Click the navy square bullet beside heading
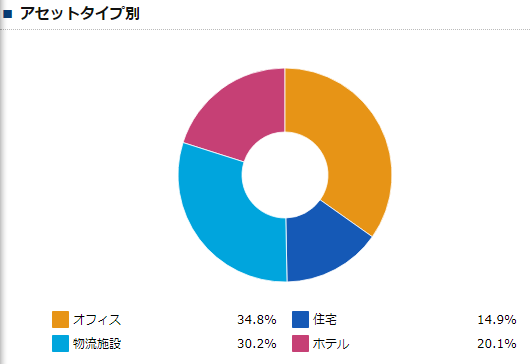531x364 pixels. [x=7, y=14]
